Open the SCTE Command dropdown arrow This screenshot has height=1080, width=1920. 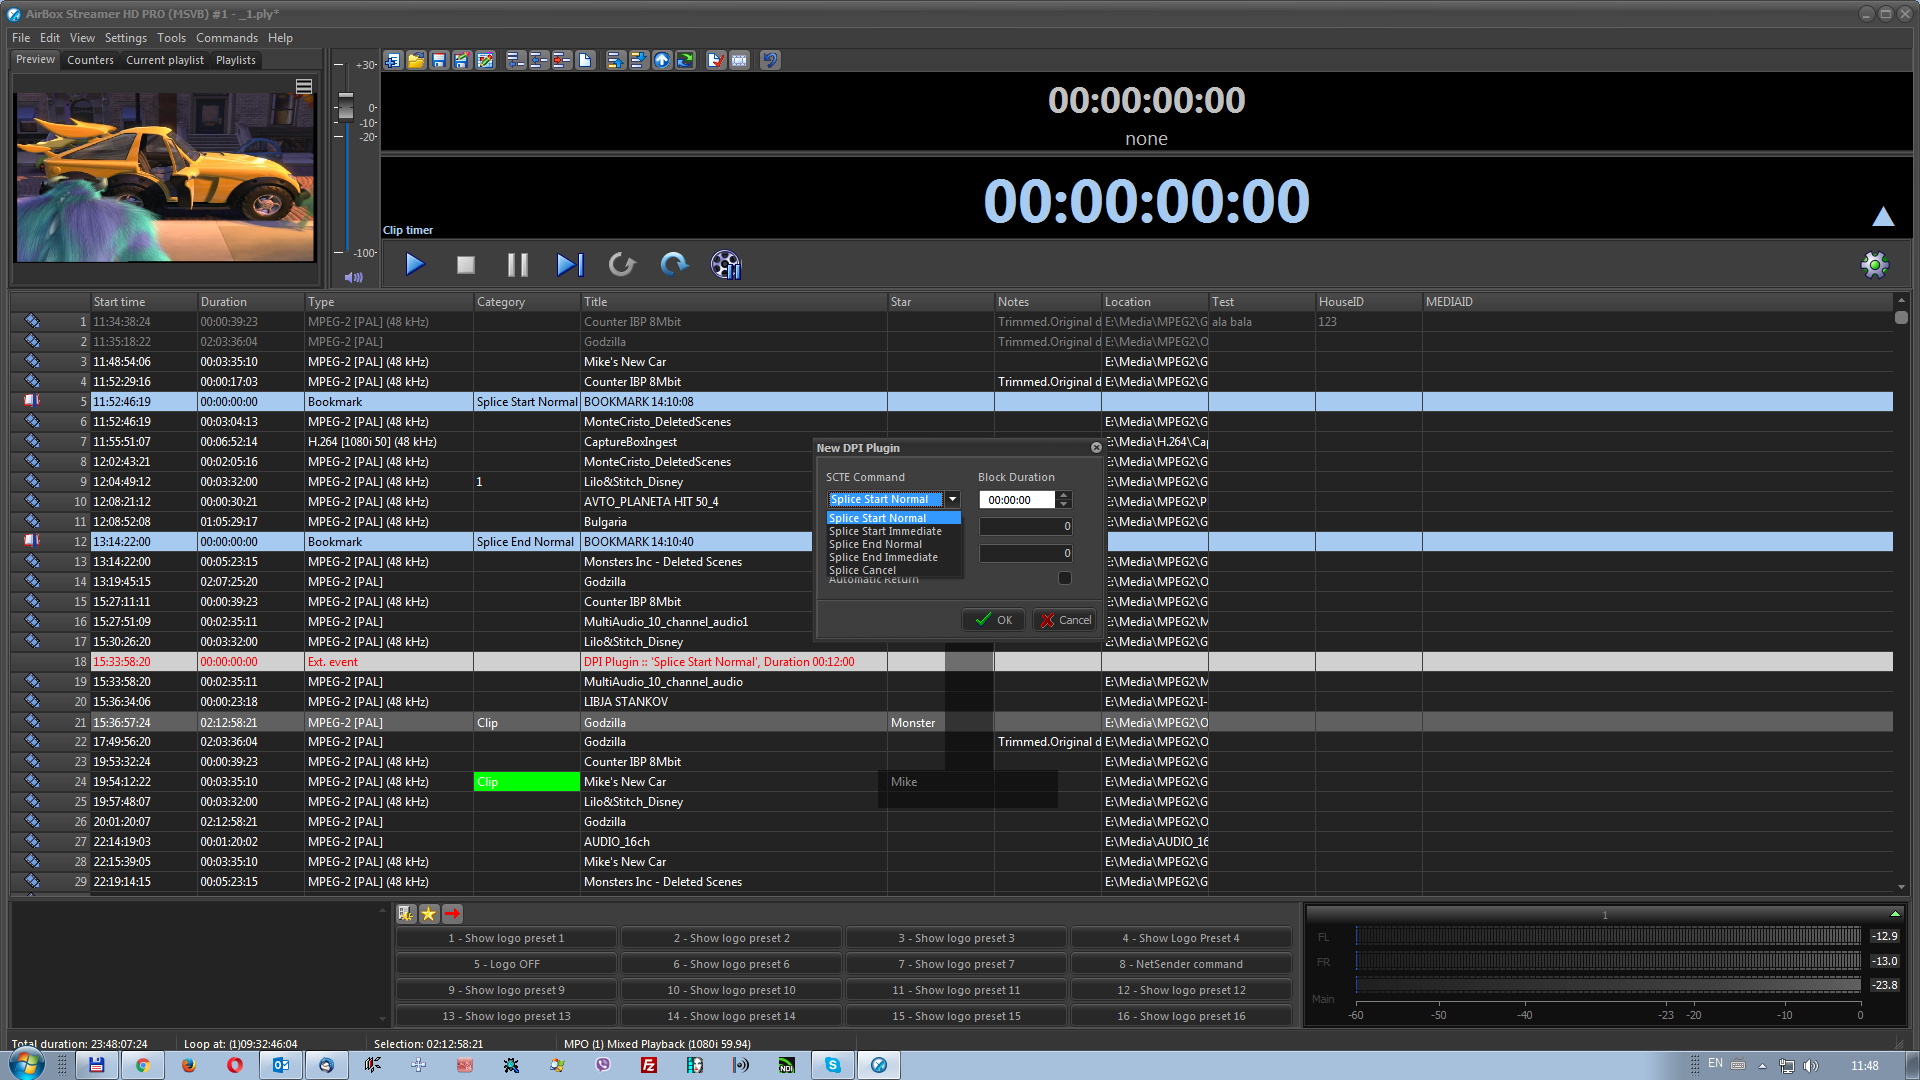(952, 499)
